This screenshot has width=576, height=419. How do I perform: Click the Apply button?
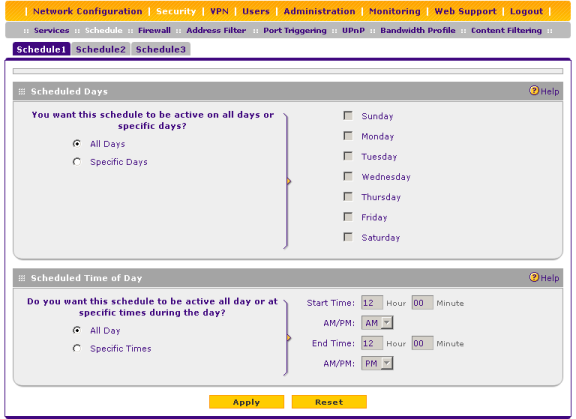(246, 402)
